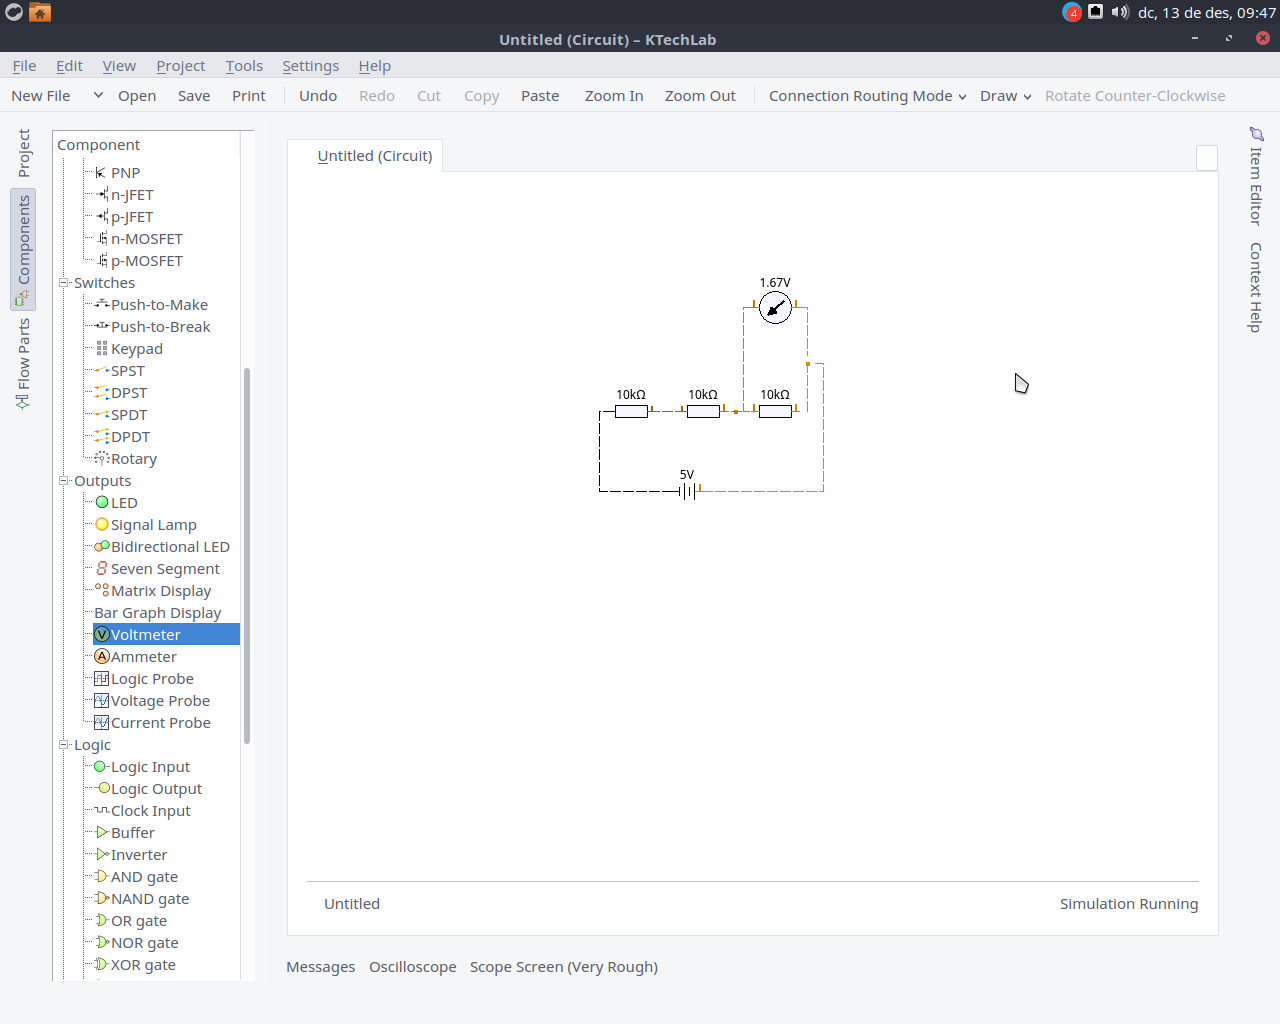
Task: Open the Draw dropdown menu
Action: [x=1005, y=96]
